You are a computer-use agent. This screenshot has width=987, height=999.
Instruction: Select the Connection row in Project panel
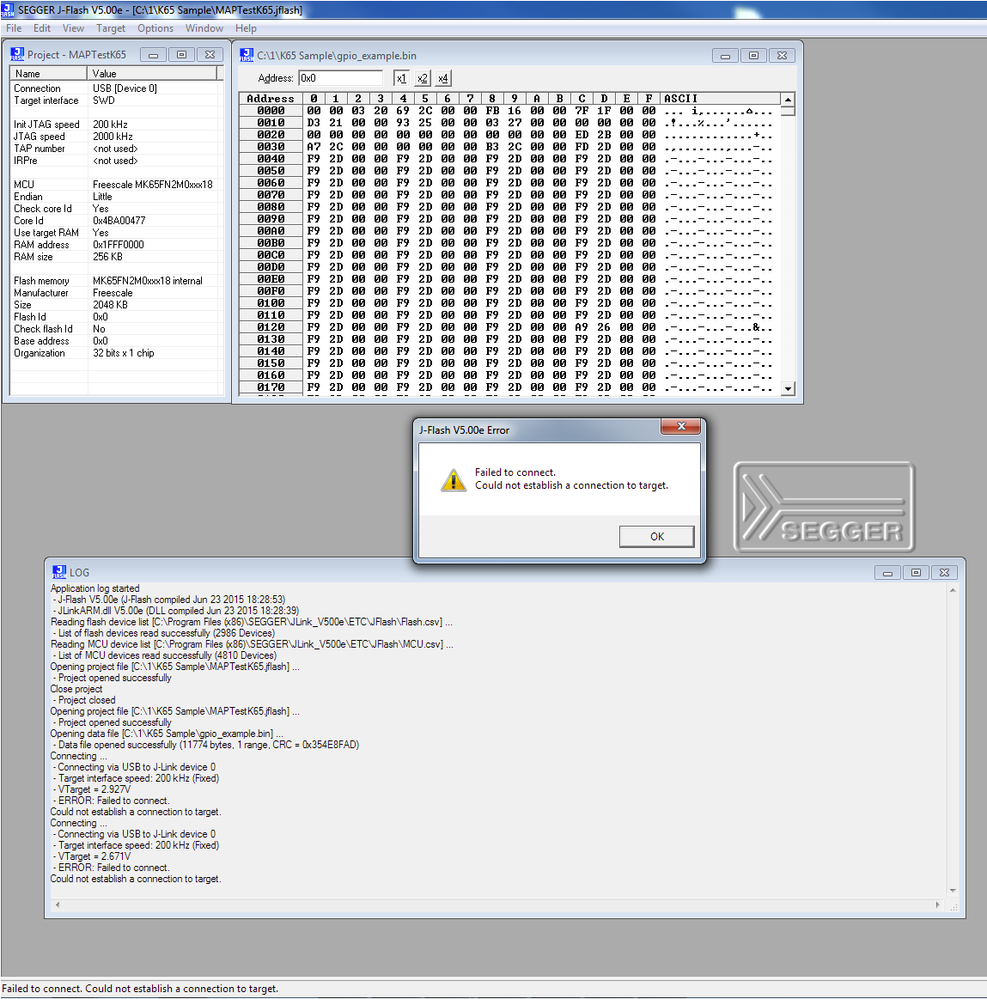coord(116,89)
